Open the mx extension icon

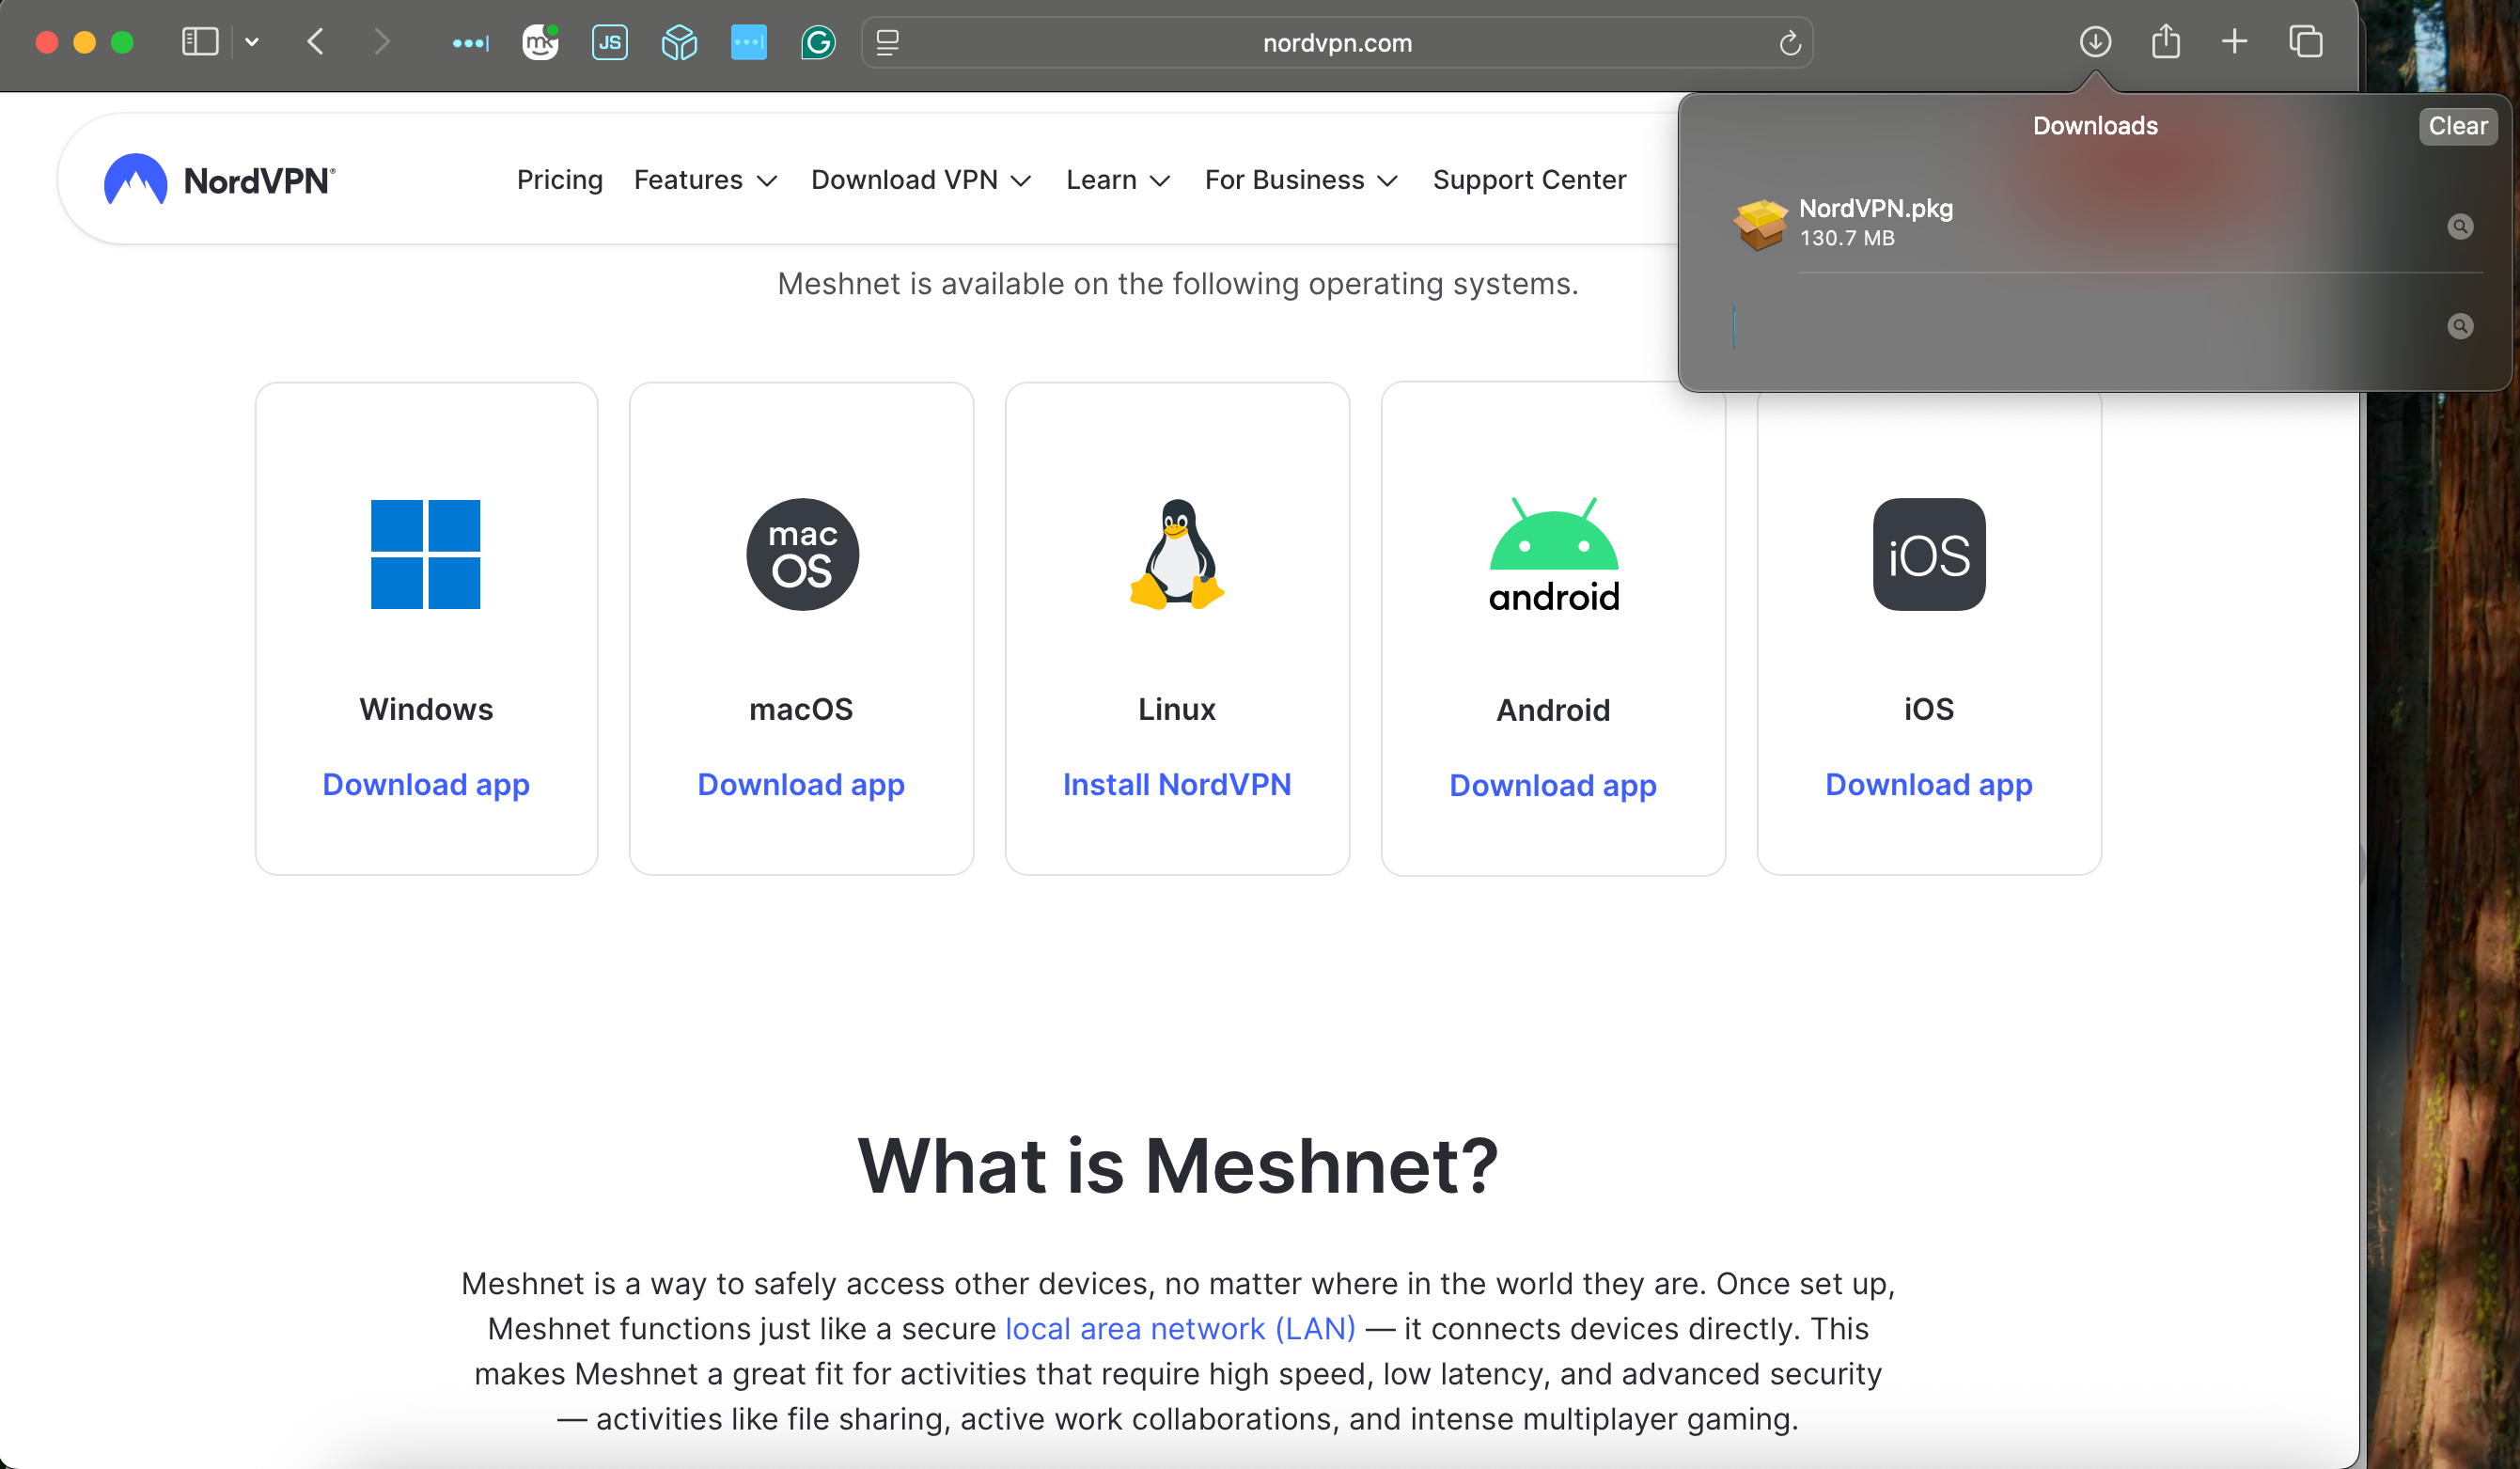click(540, 42)
